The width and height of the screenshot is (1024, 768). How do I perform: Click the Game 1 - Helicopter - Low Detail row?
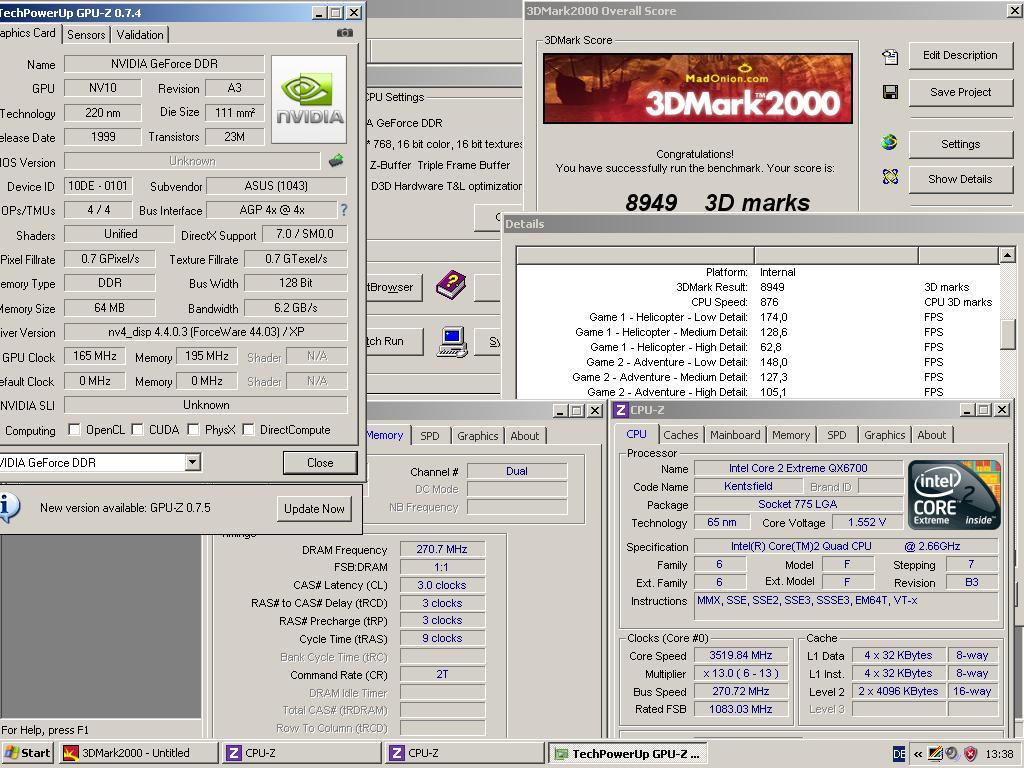click(758, 317)
